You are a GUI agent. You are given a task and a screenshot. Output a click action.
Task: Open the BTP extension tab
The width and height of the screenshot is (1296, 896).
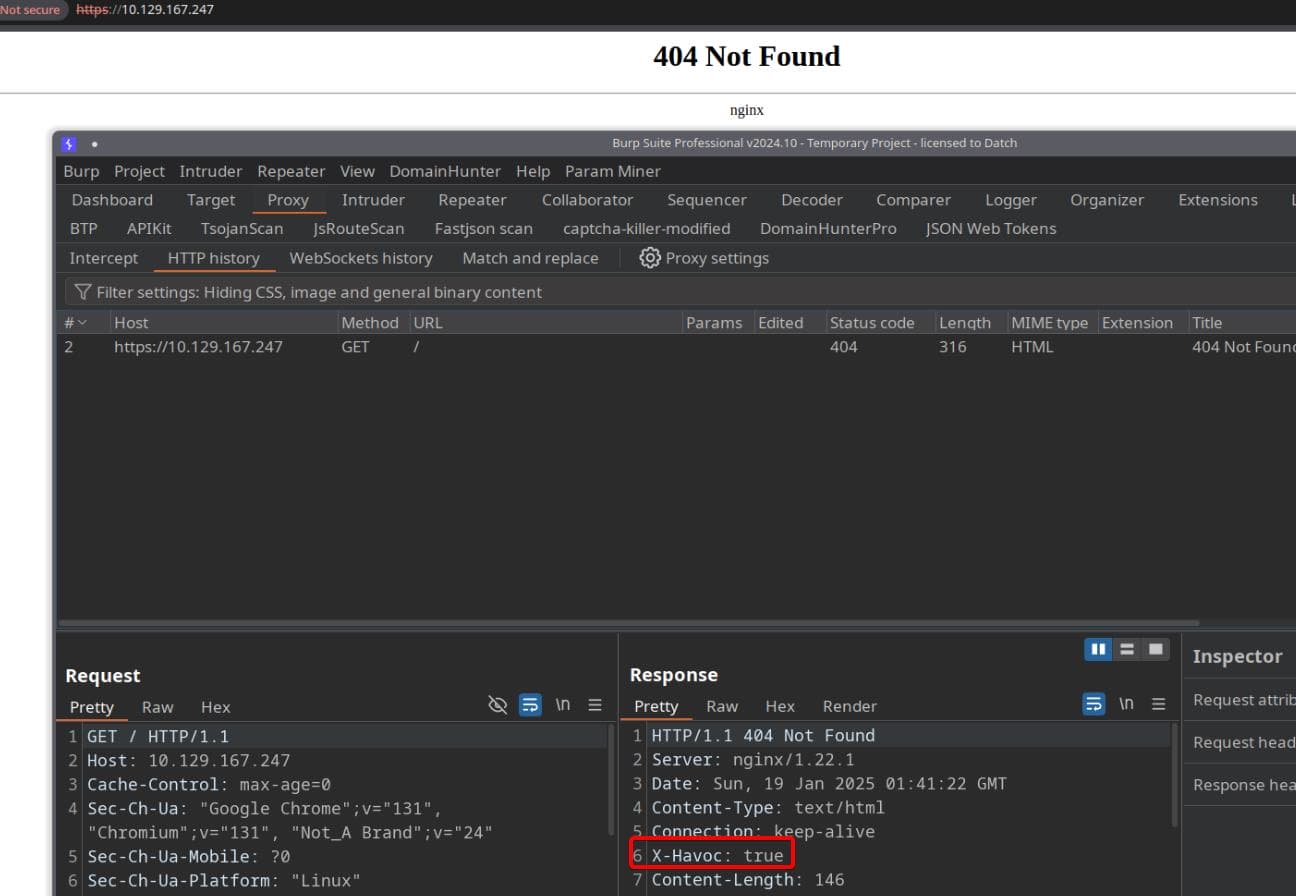tap(84, 228)
